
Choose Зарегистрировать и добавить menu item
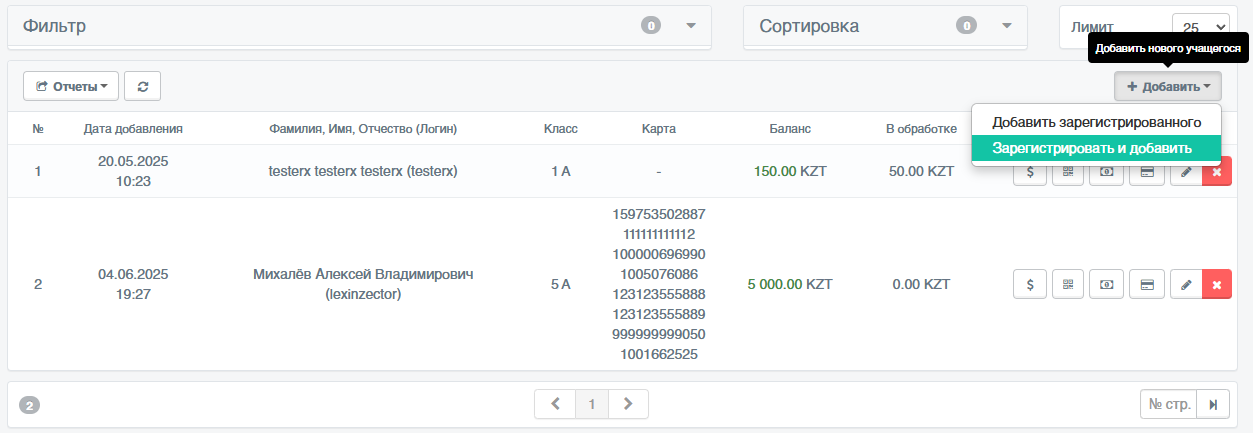(x=1096, y=148)
